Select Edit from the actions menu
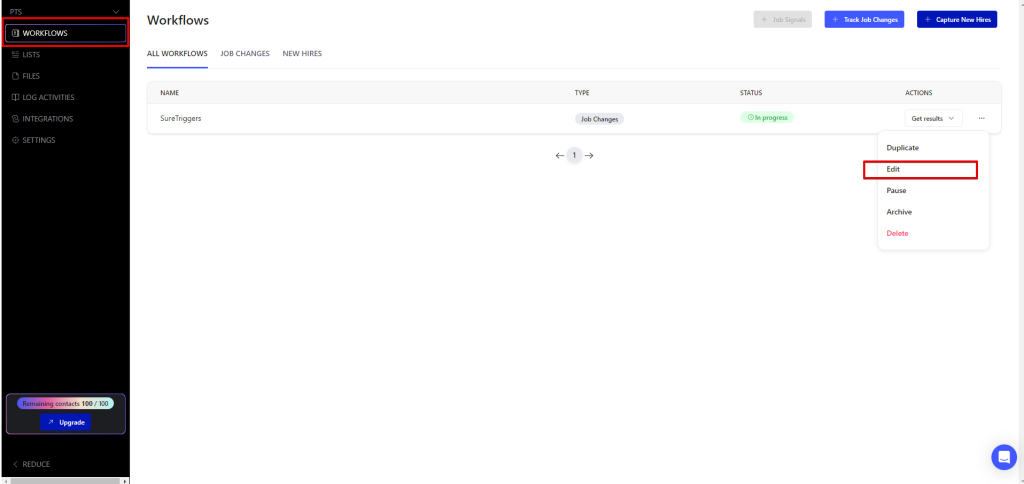The height and width of the screenshot is (484, 1024). (x=894, y=169)
